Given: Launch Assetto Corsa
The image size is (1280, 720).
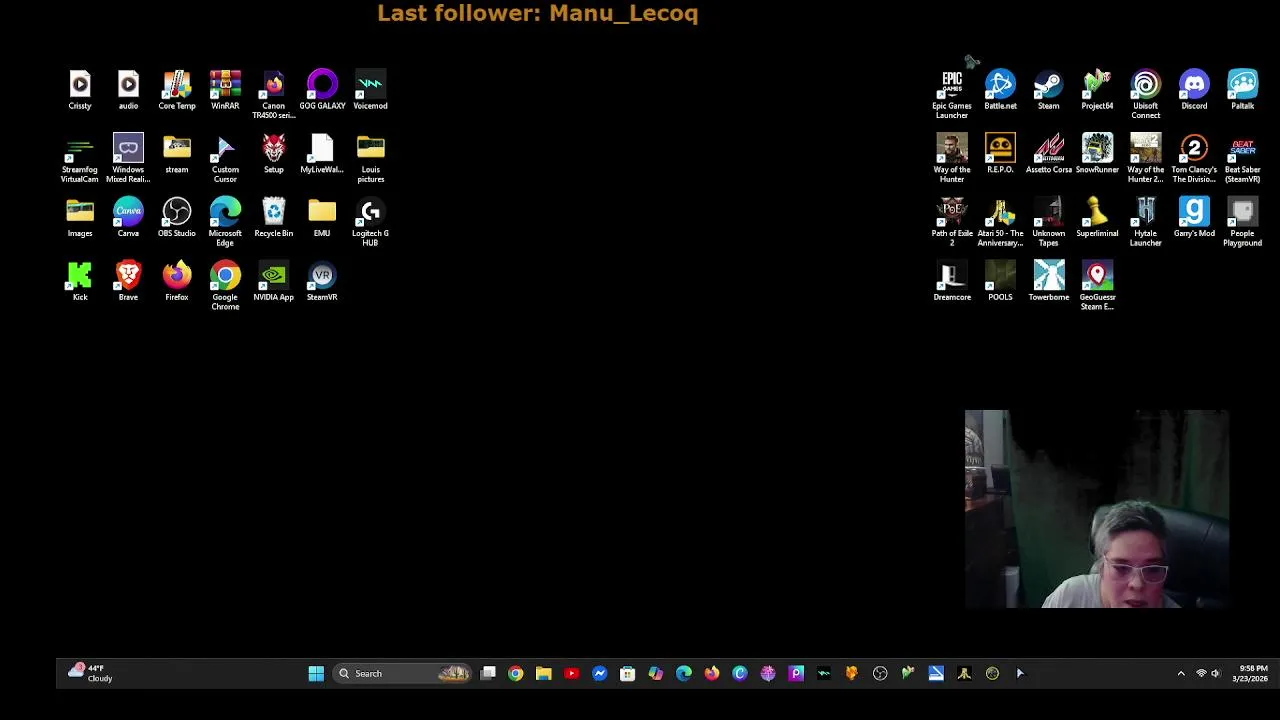Looking at the screenshot, I should [x=1048, y=154].
